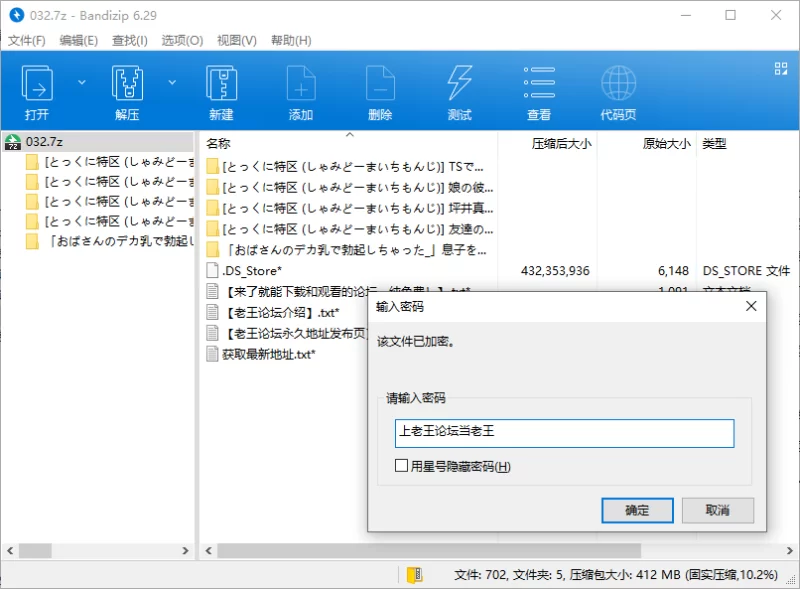Image resolution: width=800 pixels, height=589 pixels.
Task: Select the folder ending with 友達の… in file list
Action: 352,229
